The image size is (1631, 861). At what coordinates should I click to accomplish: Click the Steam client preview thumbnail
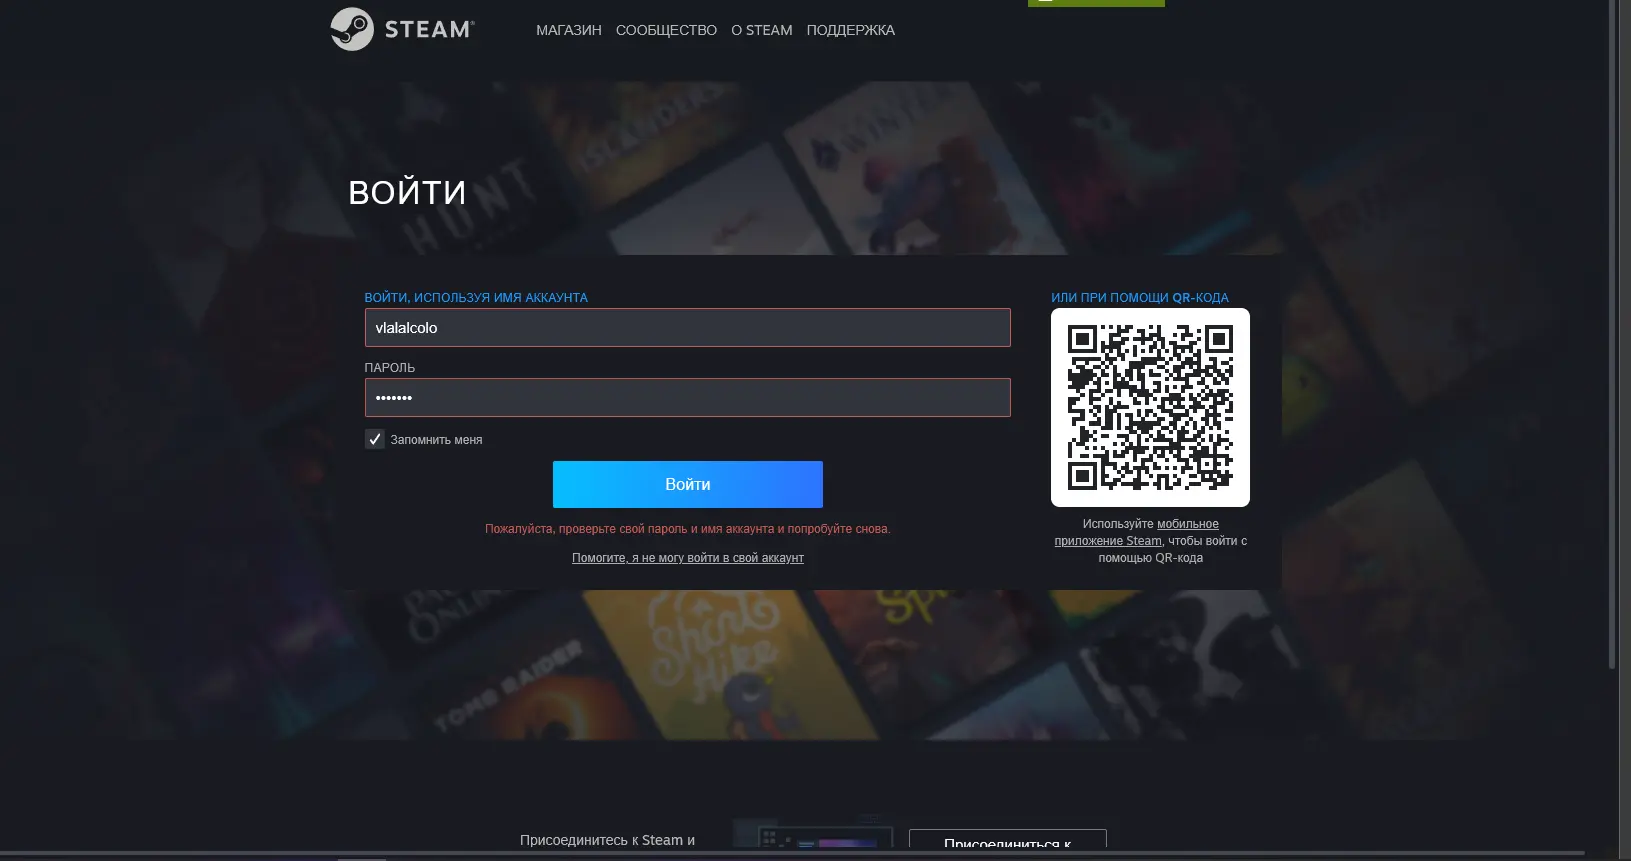pyautogui.click(x=812, y=837)
